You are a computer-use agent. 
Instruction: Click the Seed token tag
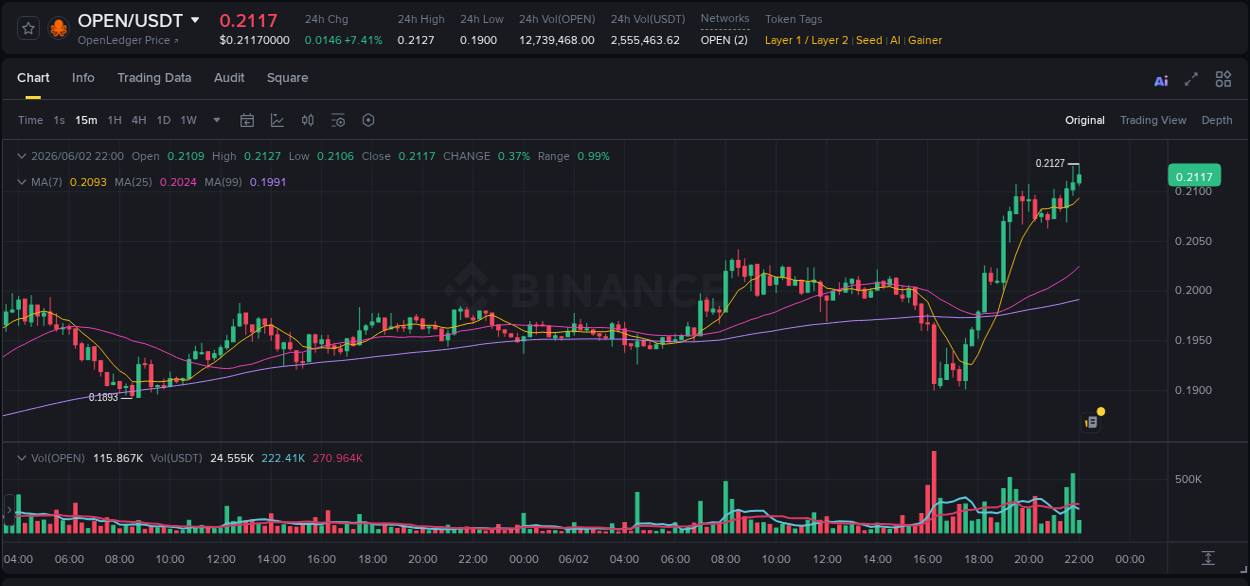click(869, 40)
